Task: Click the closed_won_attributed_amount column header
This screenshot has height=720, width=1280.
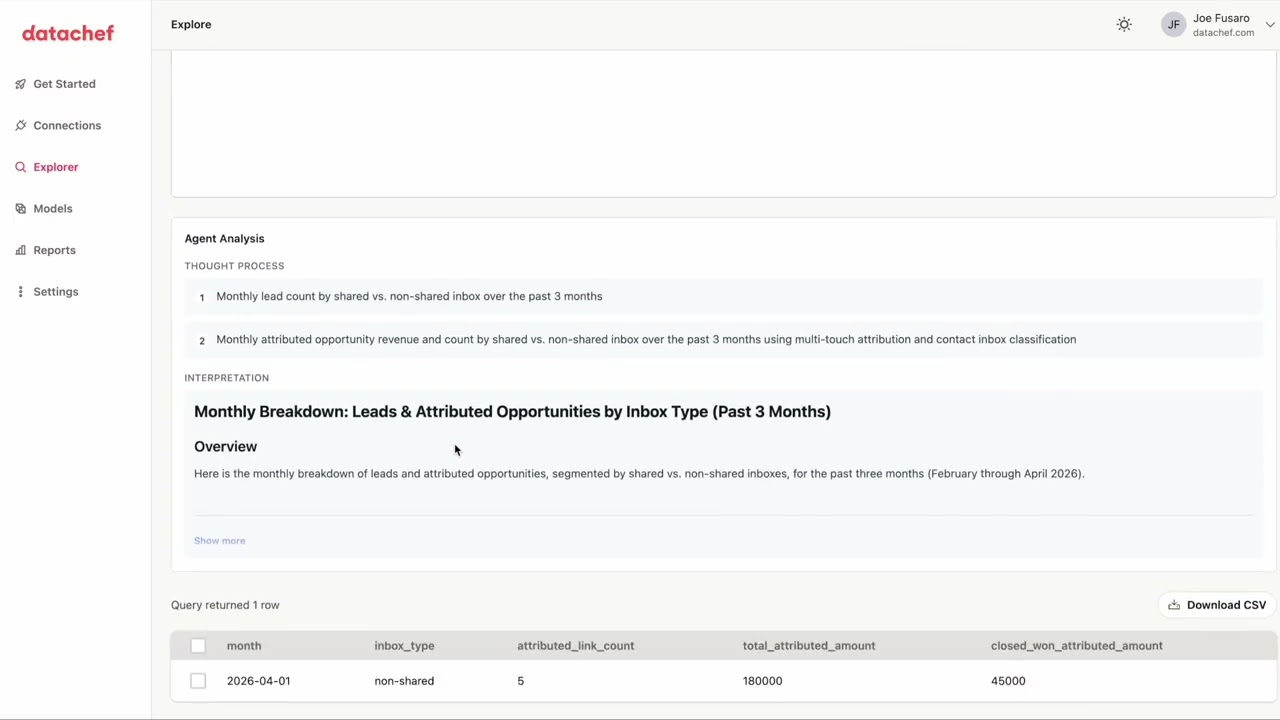Action: (x=1076, y=646)
